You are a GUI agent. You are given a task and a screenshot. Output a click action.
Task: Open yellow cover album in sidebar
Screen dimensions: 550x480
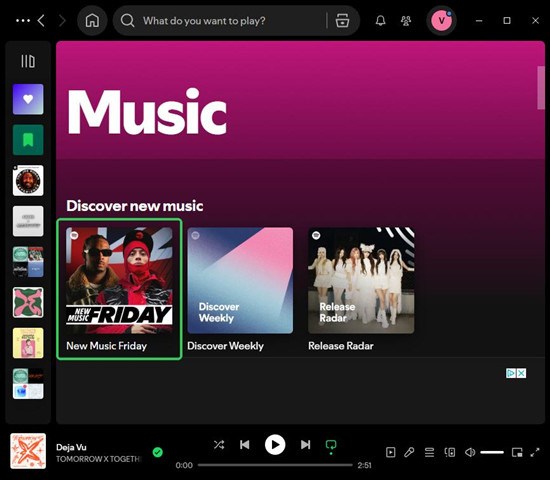pyautogui.click(x=28, y=343)
